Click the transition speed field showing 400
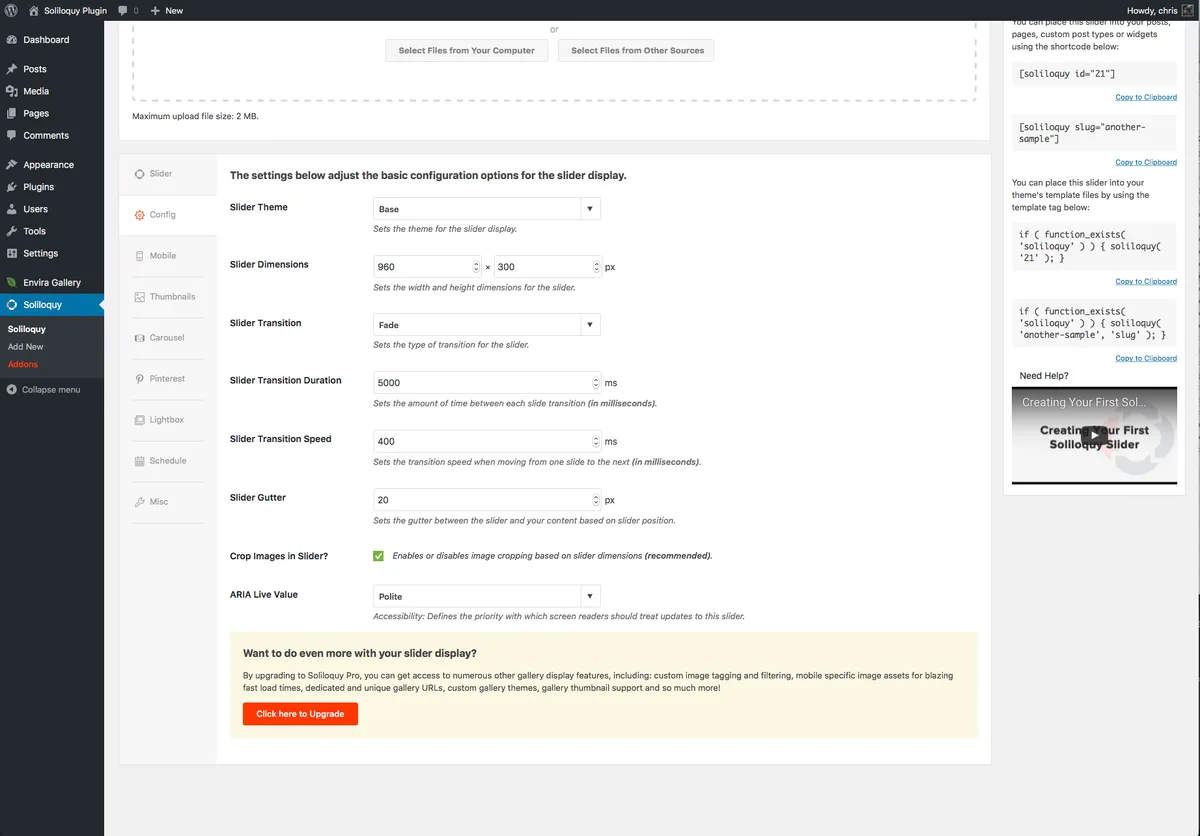 pos(488,441)
